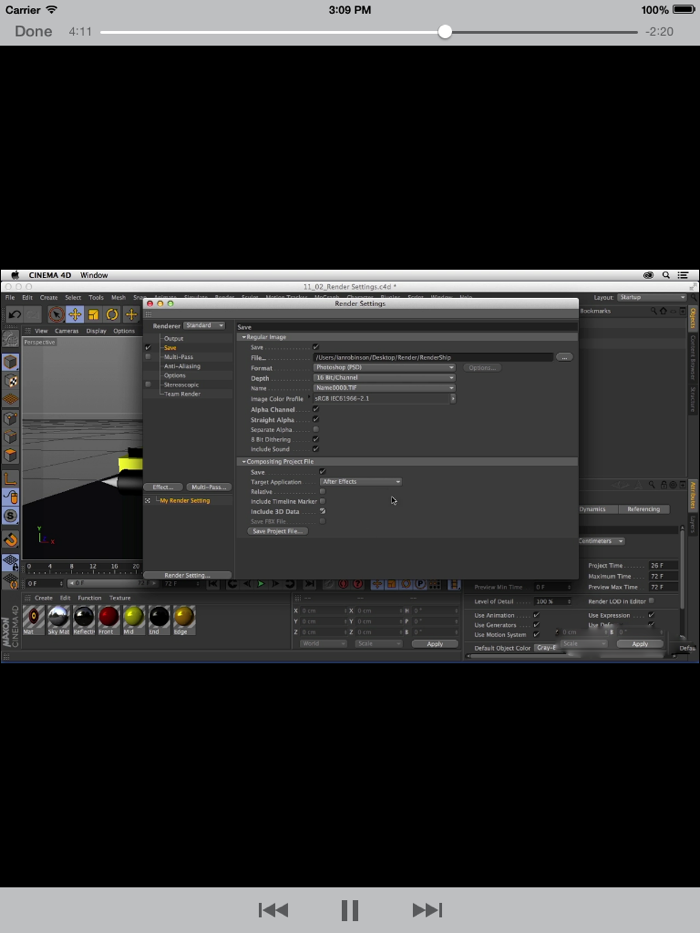This screenshot has width=700, height=933.
Task: Open macOS Spotlight search icon
Action: click(x=666, y=275)
